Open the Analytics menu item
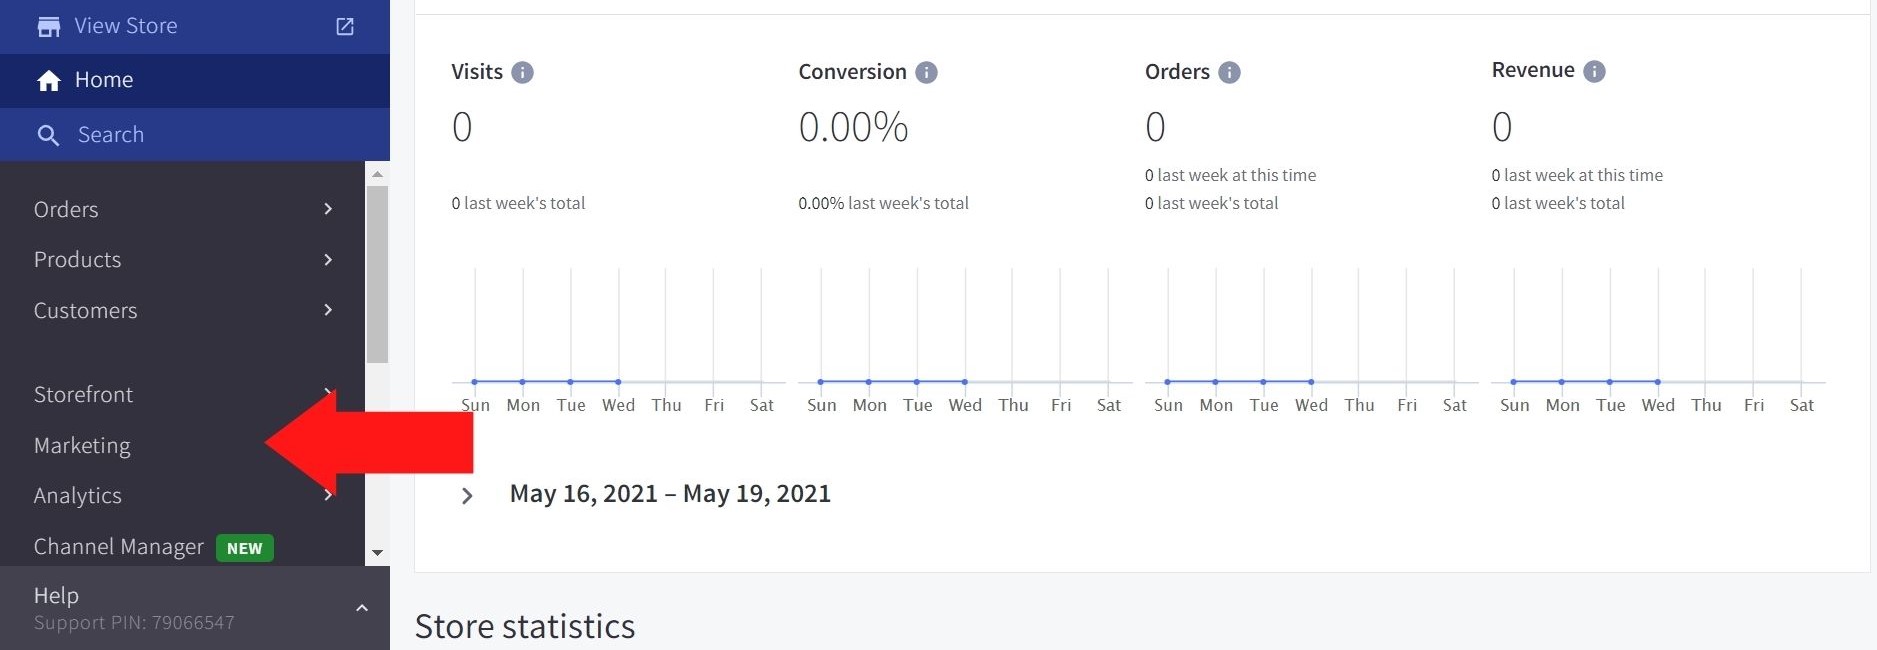 78,496
